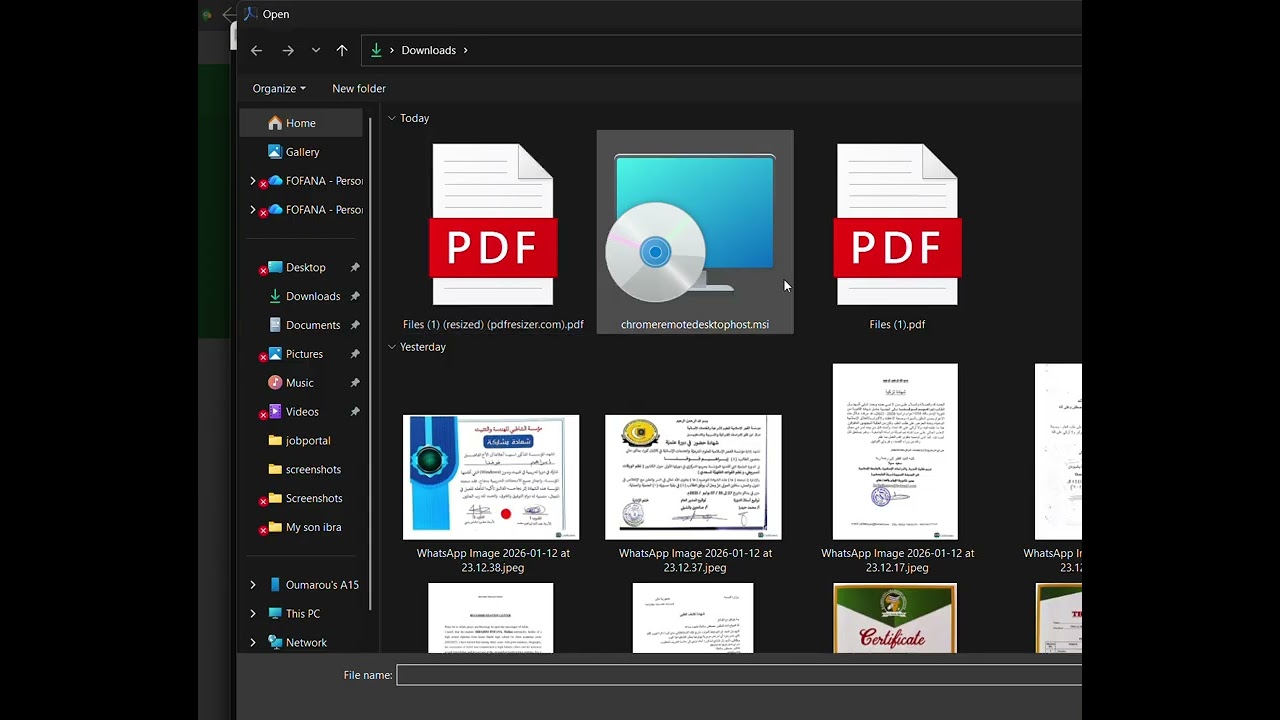
Task: Expand Oumarou's A15 device node
Action: tap(252, 585)
